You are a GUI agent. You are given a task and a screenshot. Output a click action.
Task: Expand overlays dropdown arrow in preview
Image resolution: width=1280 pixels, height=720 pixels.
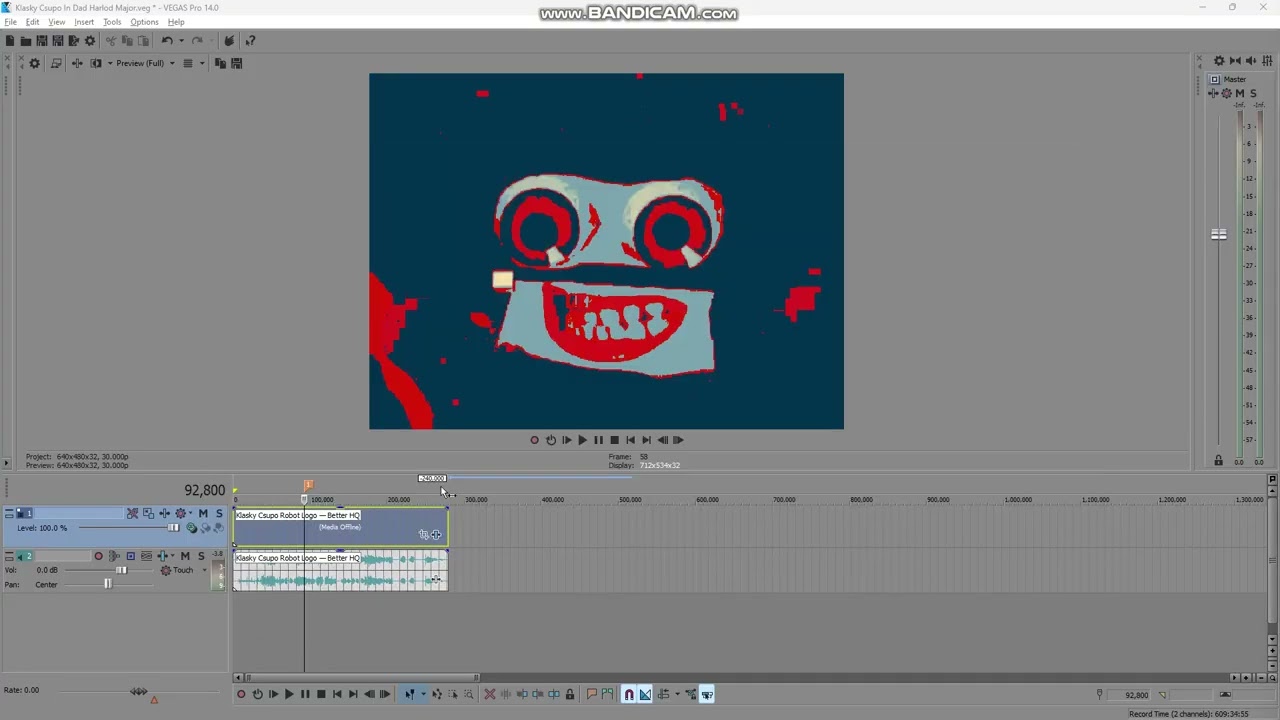tap(201, 63)
